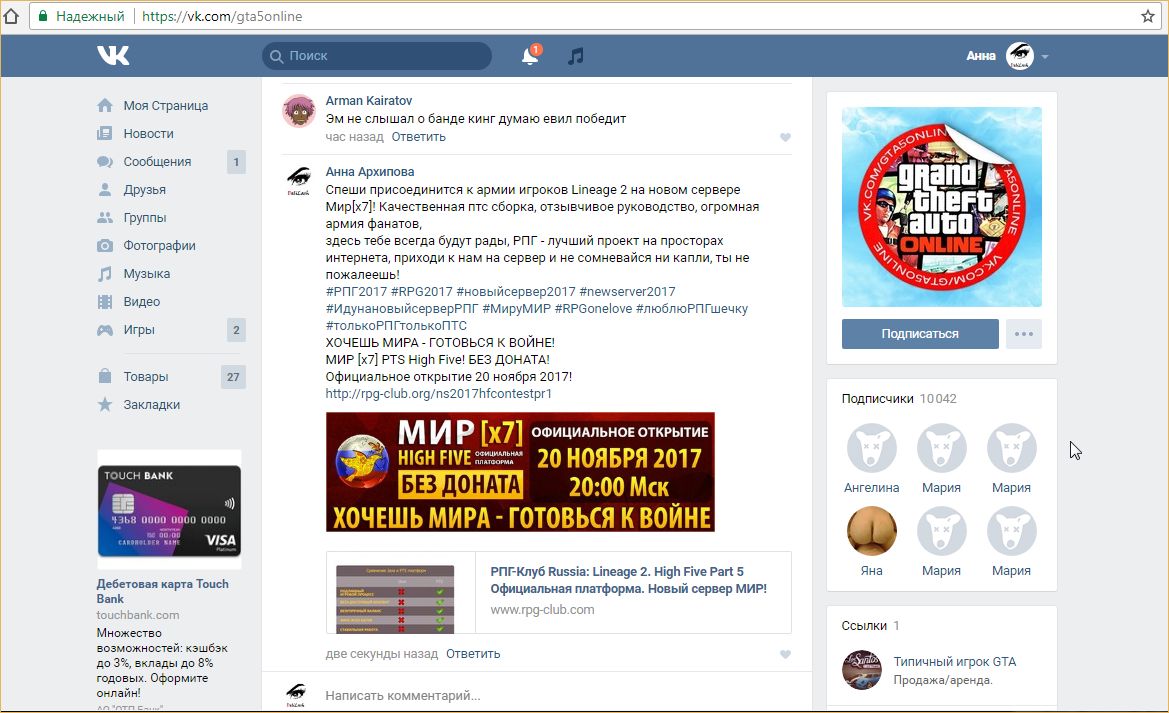The width and height of the screenshot is (1169, 713).
Task: Click the Сообщения unread counter badge
Action: 236,162
